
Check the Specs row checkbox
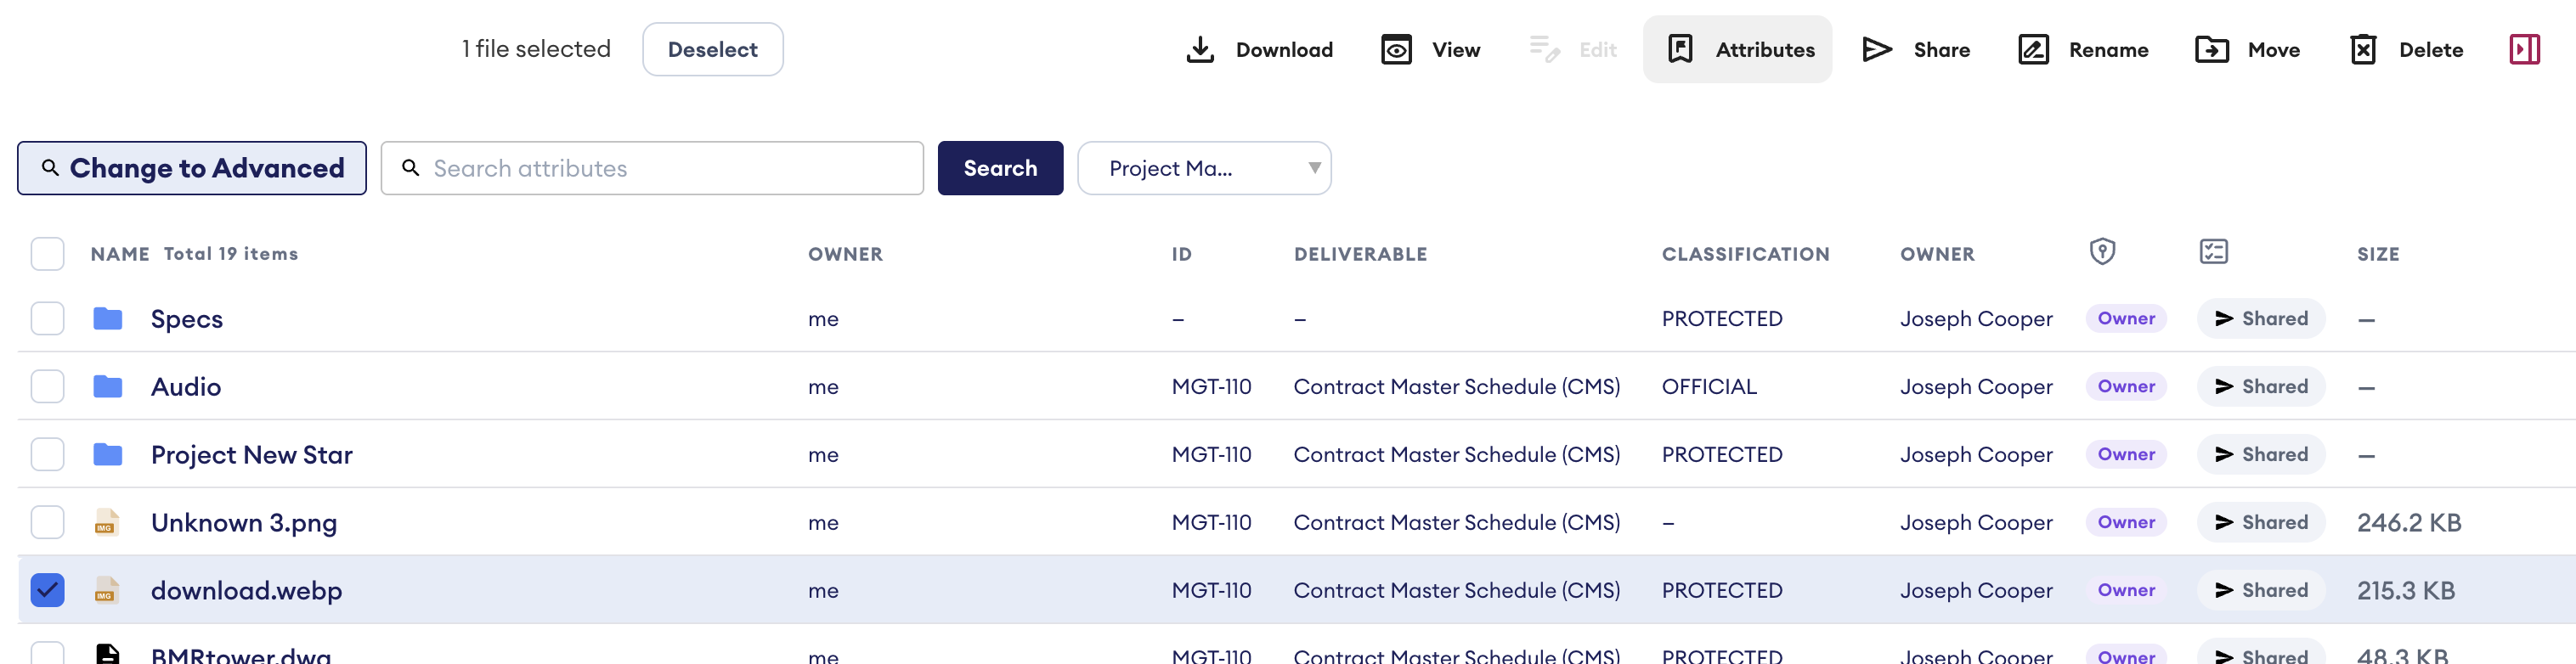[47, 319]
